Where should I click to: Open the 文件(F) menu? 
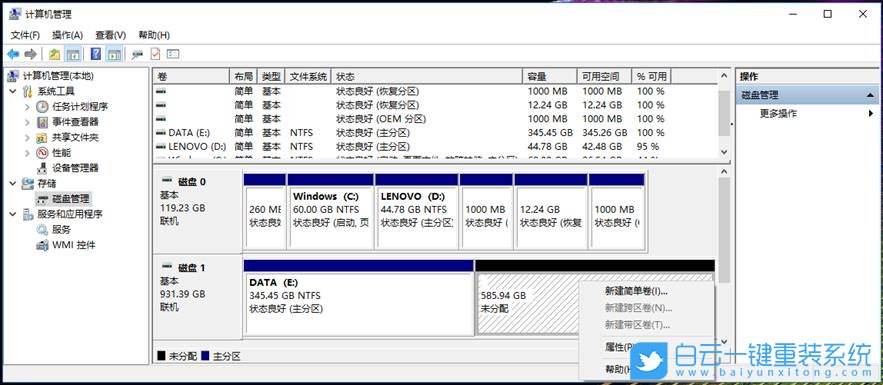tap(25, 35)
